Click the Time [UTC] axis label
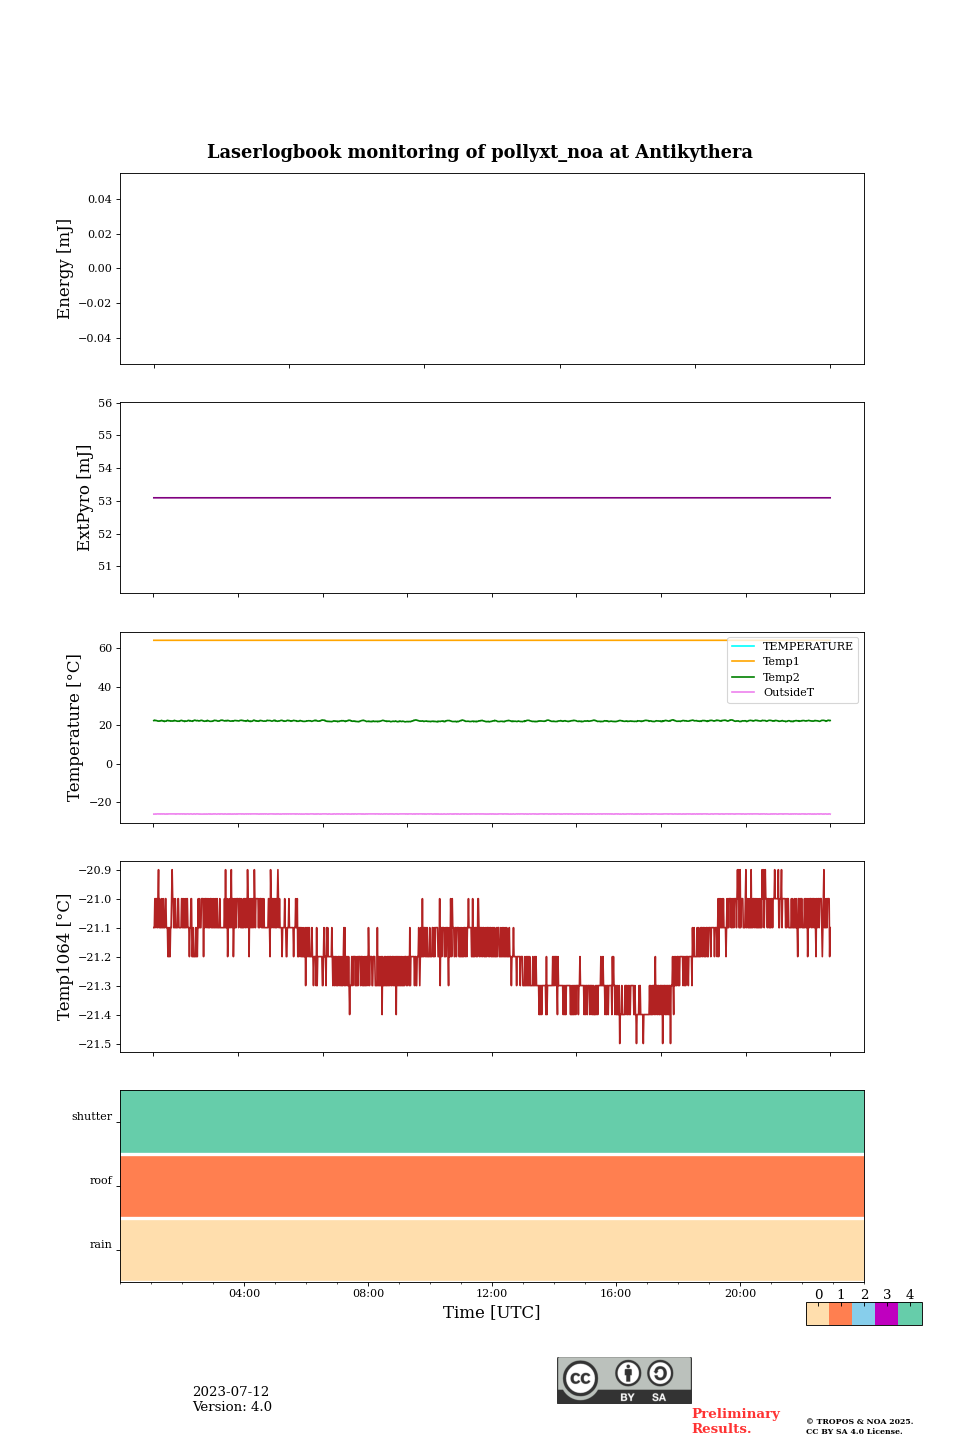 click(492, 1313)
